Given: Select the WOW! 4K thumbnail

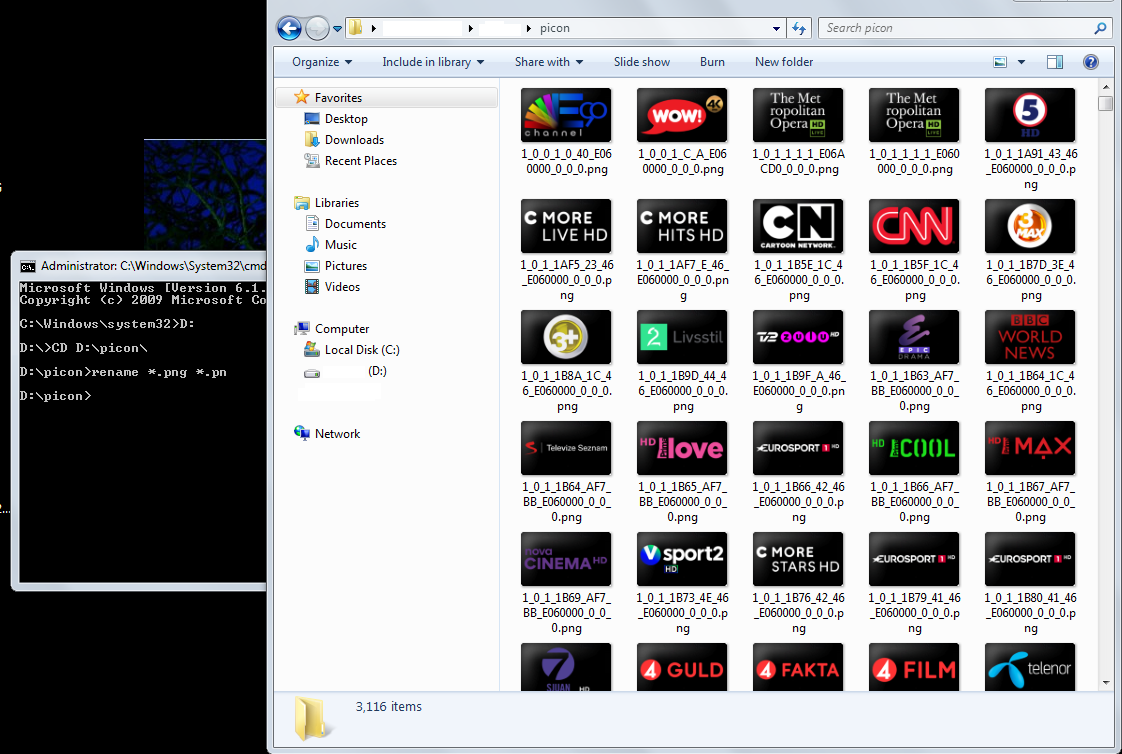Looking at the screenshot, I should click(x=682, y=115).
